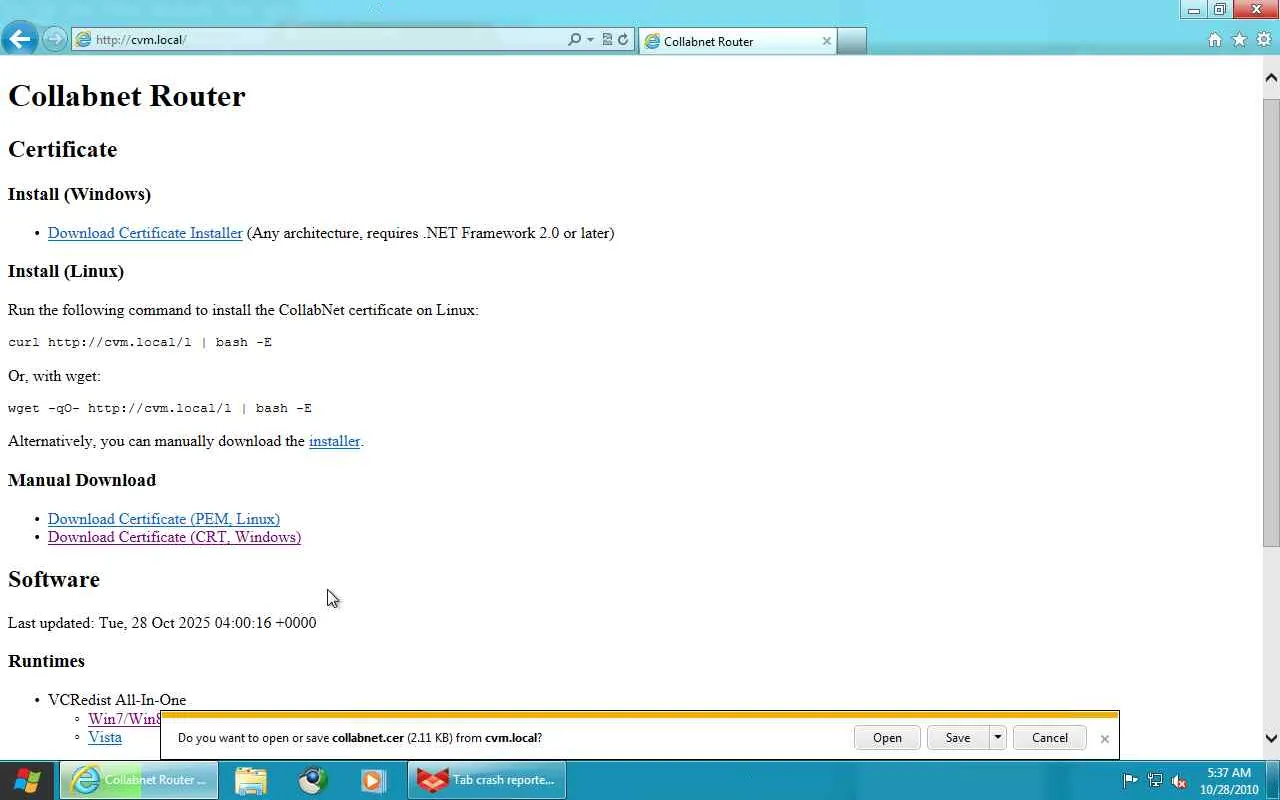The width and height of the screenshot is (1280, 800).
Task: Open a new tab with the blank tab button
Action: pos(851,41)
